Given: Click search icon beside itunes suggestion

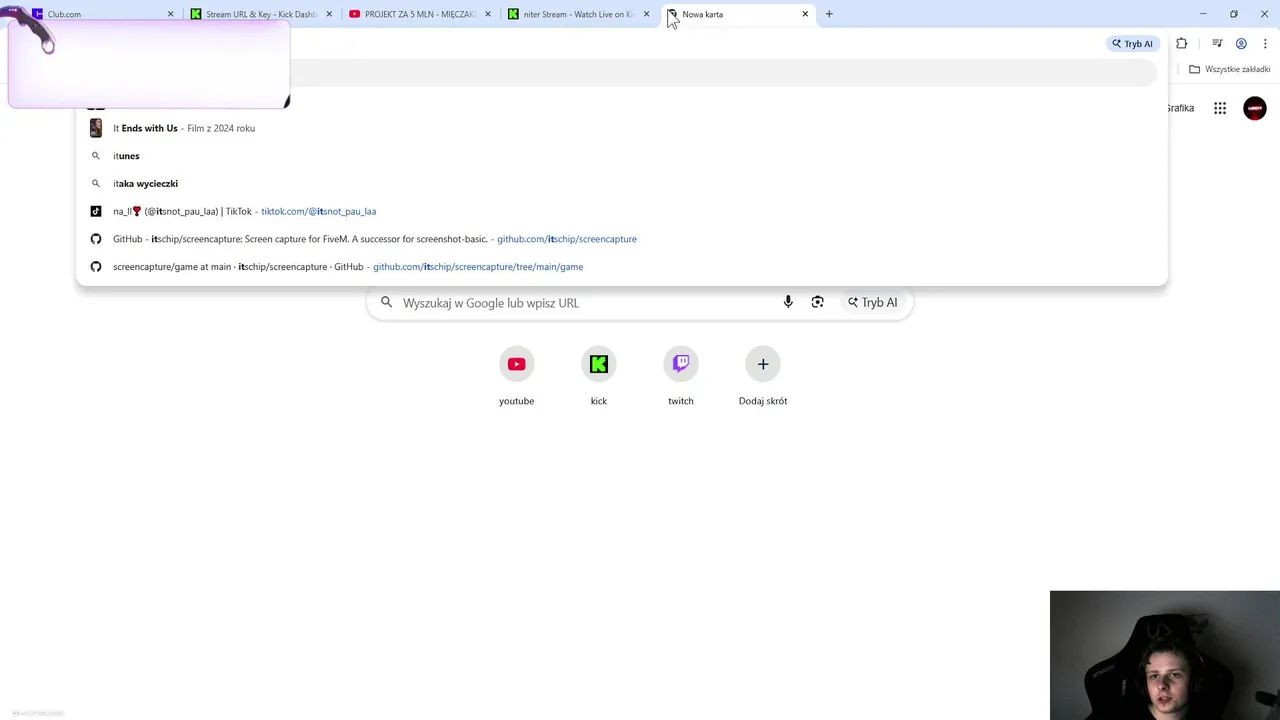Looking at the screenshot, I should [96, 156].
